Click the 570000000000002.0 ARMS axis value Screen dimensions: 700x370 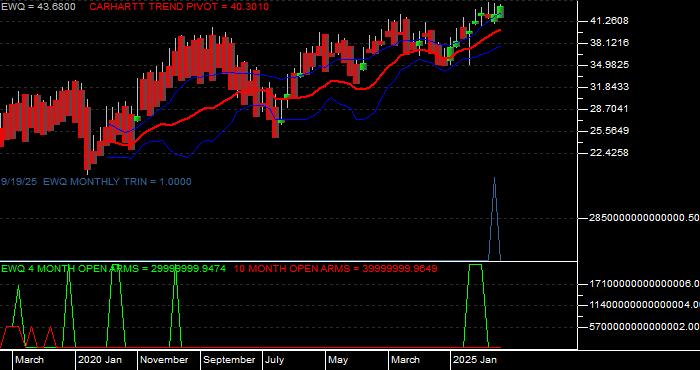click(645, 327)
